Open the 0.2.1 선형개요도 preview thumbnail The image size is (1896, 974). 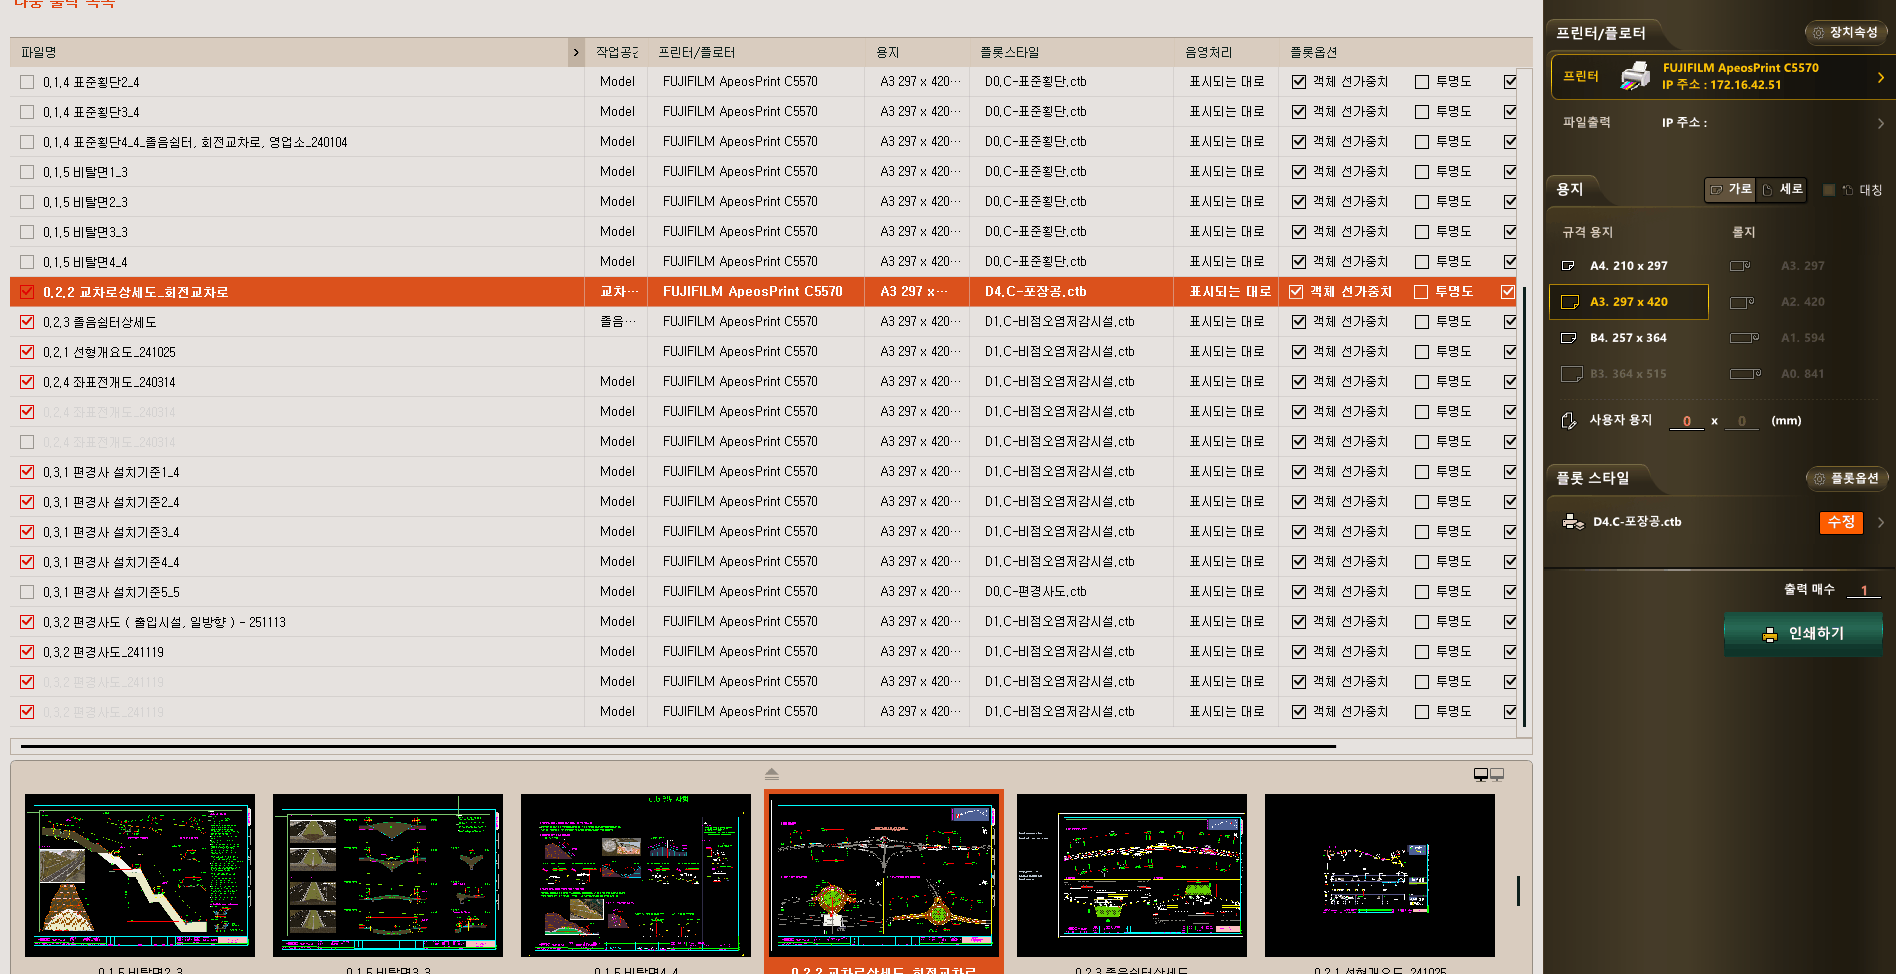pos(1380,875)
